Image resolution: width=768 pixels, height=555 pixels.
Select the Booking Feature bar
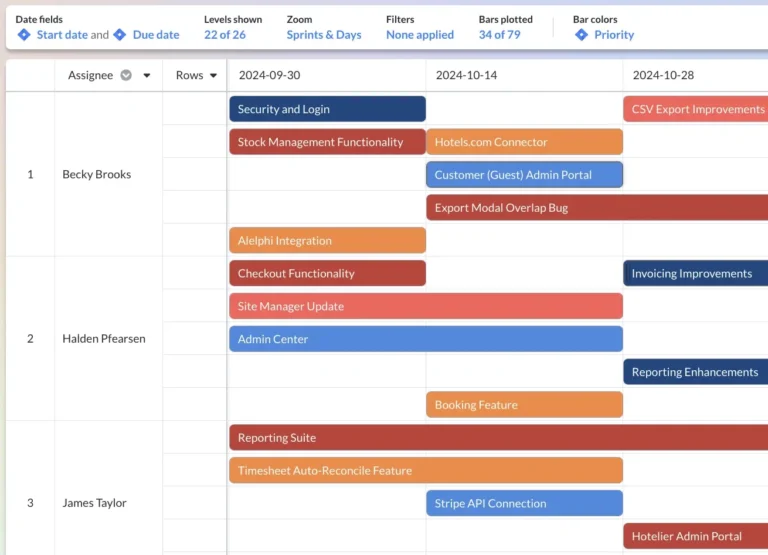525,404
